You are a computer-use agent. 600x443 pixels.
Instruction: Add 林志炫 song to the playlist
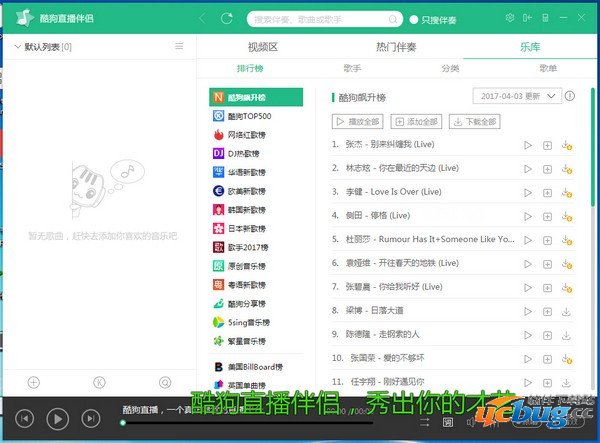pos(547,169)
